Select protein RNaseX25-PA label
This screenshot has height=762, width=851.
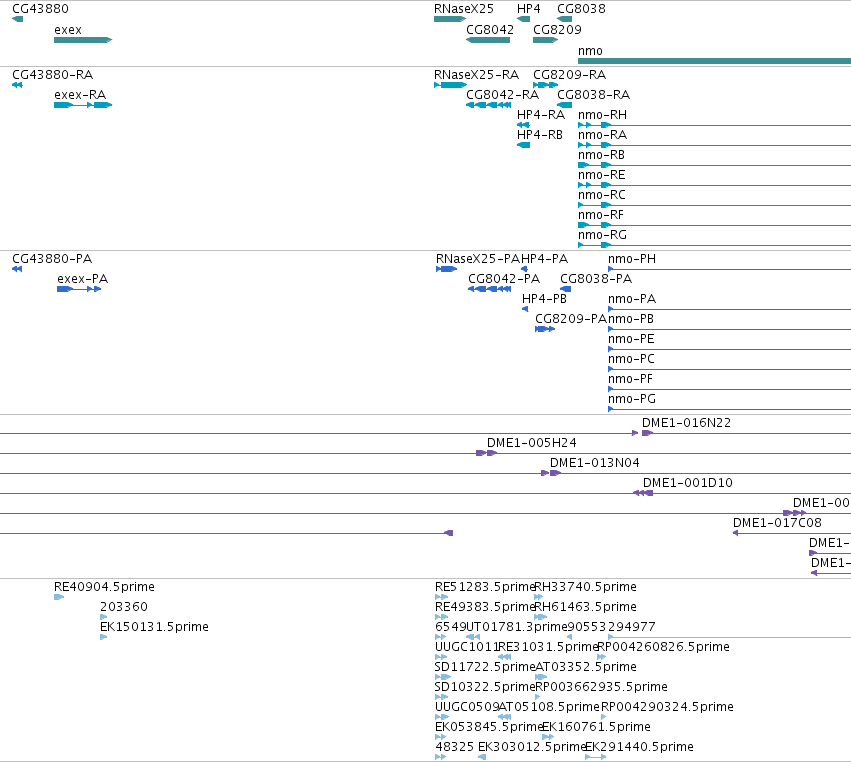click(478, 258)
